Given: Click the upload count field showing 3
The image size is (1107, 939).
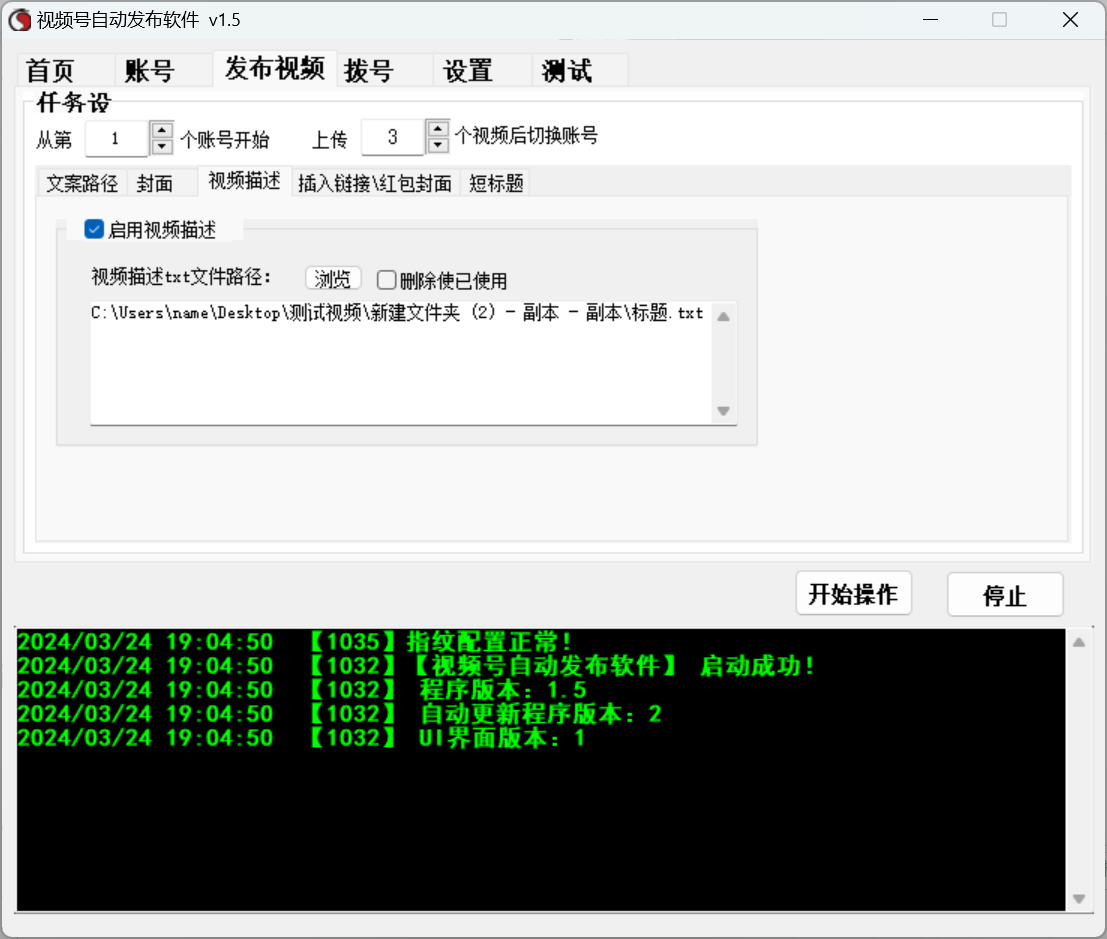Looking at the screenshot, I should [392, 137].
